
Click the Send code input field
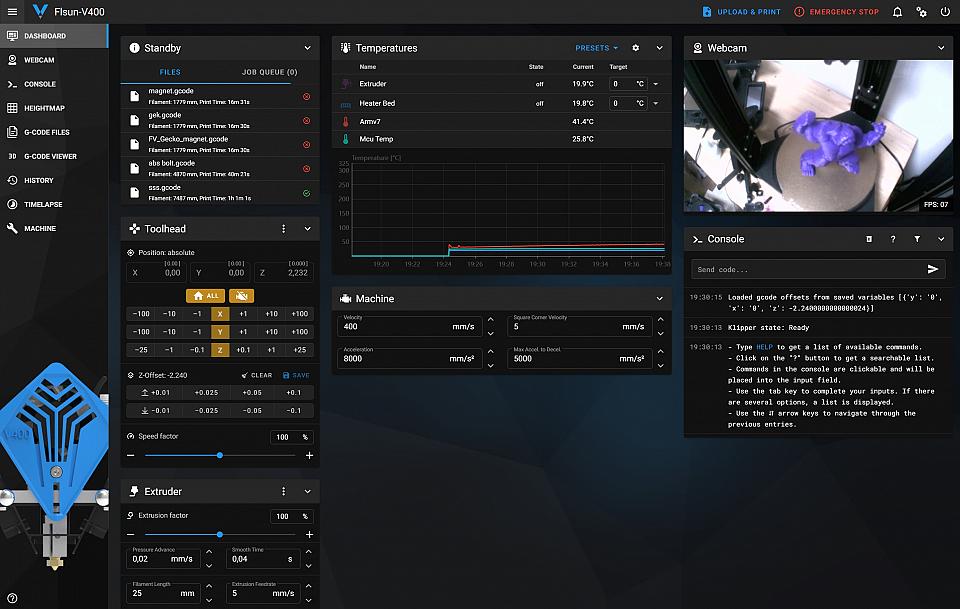coord(808,269)
